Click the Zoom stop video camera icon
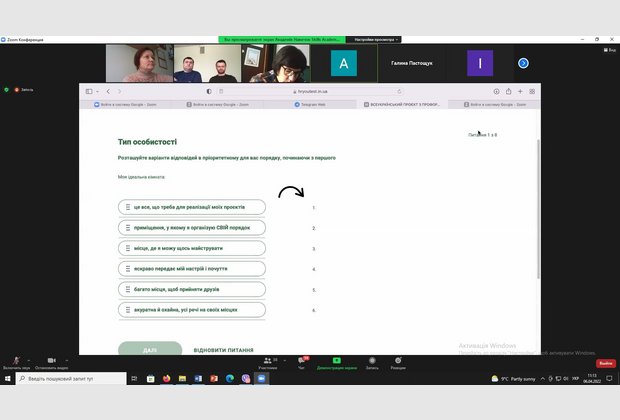The image size is (620, 420). pyautogui.click(x=51, y=360)
